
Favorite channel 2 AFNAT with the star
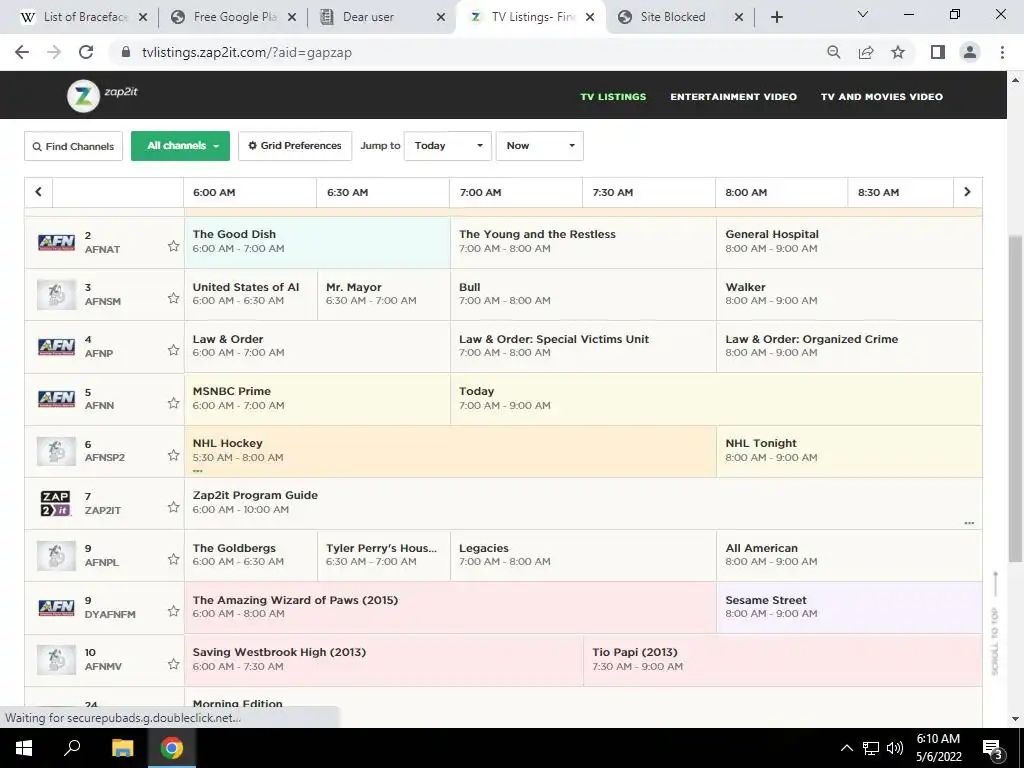coord(173,246)
